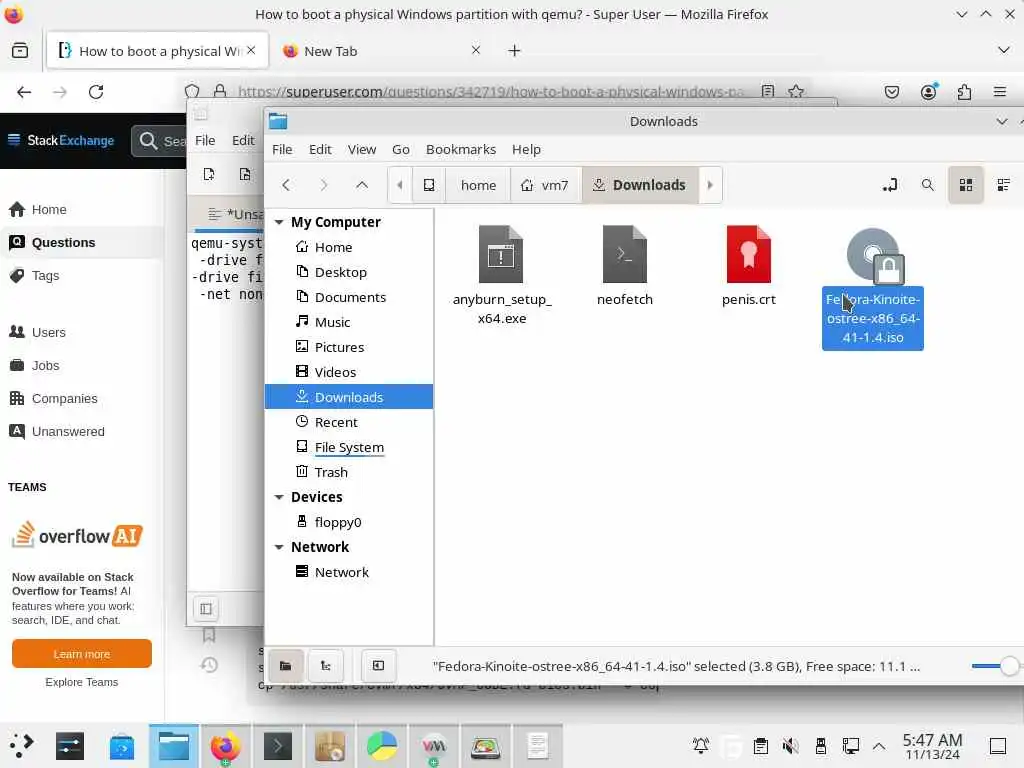Select Fedora-Kinoite ISO file

[872, 287]
